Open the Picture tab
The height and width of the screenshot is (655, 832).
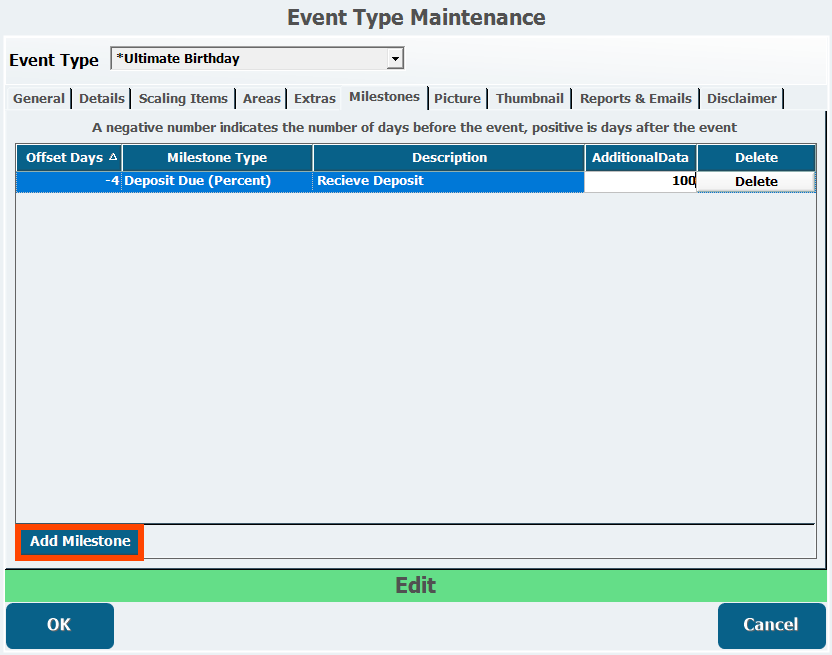(458, 98)
